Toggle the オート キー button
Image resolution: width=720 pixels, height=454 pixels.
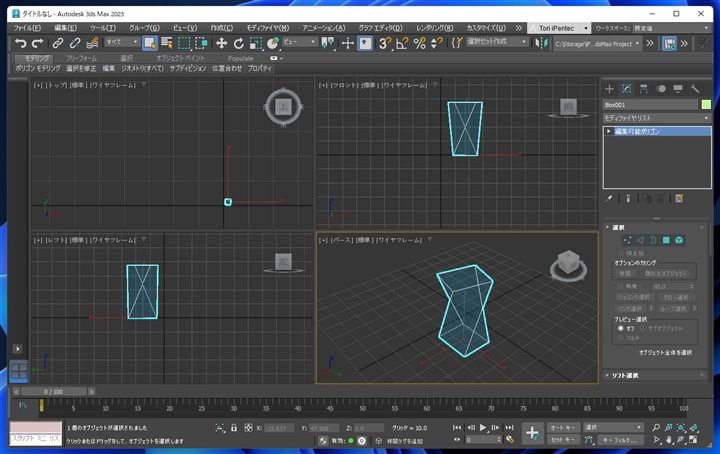pos(563,428)
